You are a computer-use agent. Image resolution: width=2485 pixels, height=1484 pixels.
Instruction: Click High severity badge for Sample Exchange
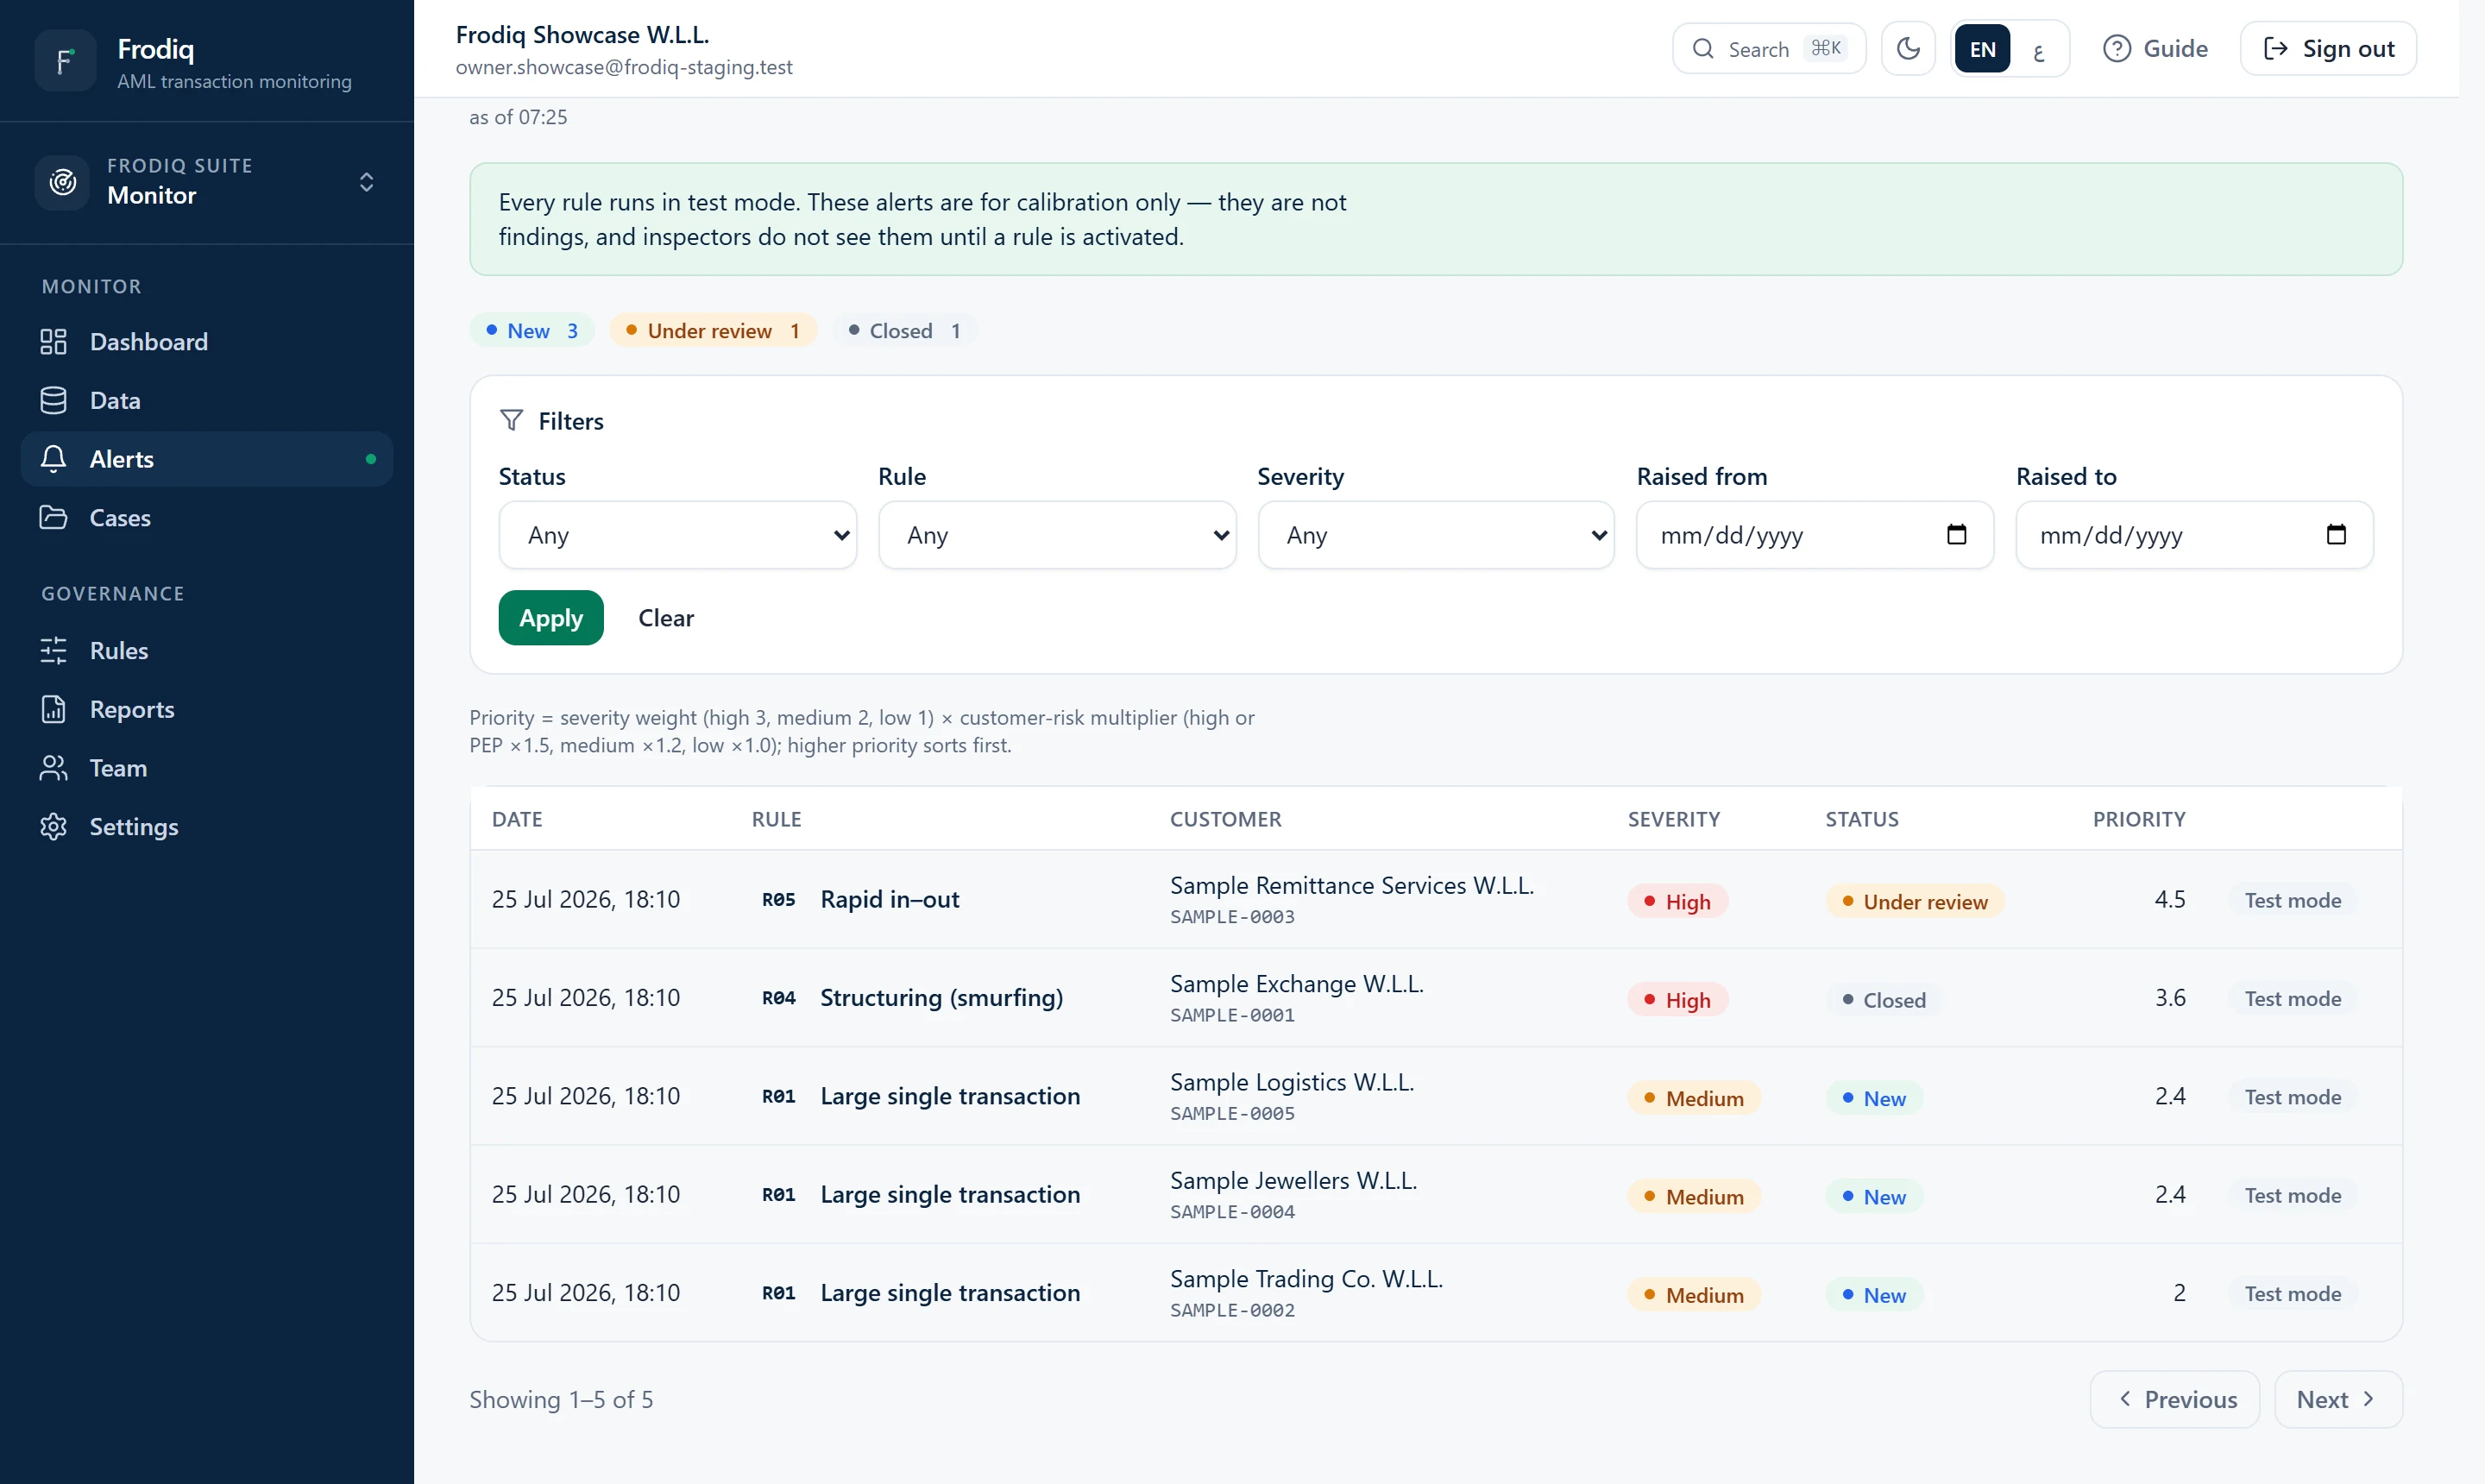pyautogui.click(x=1677, y=1000)
